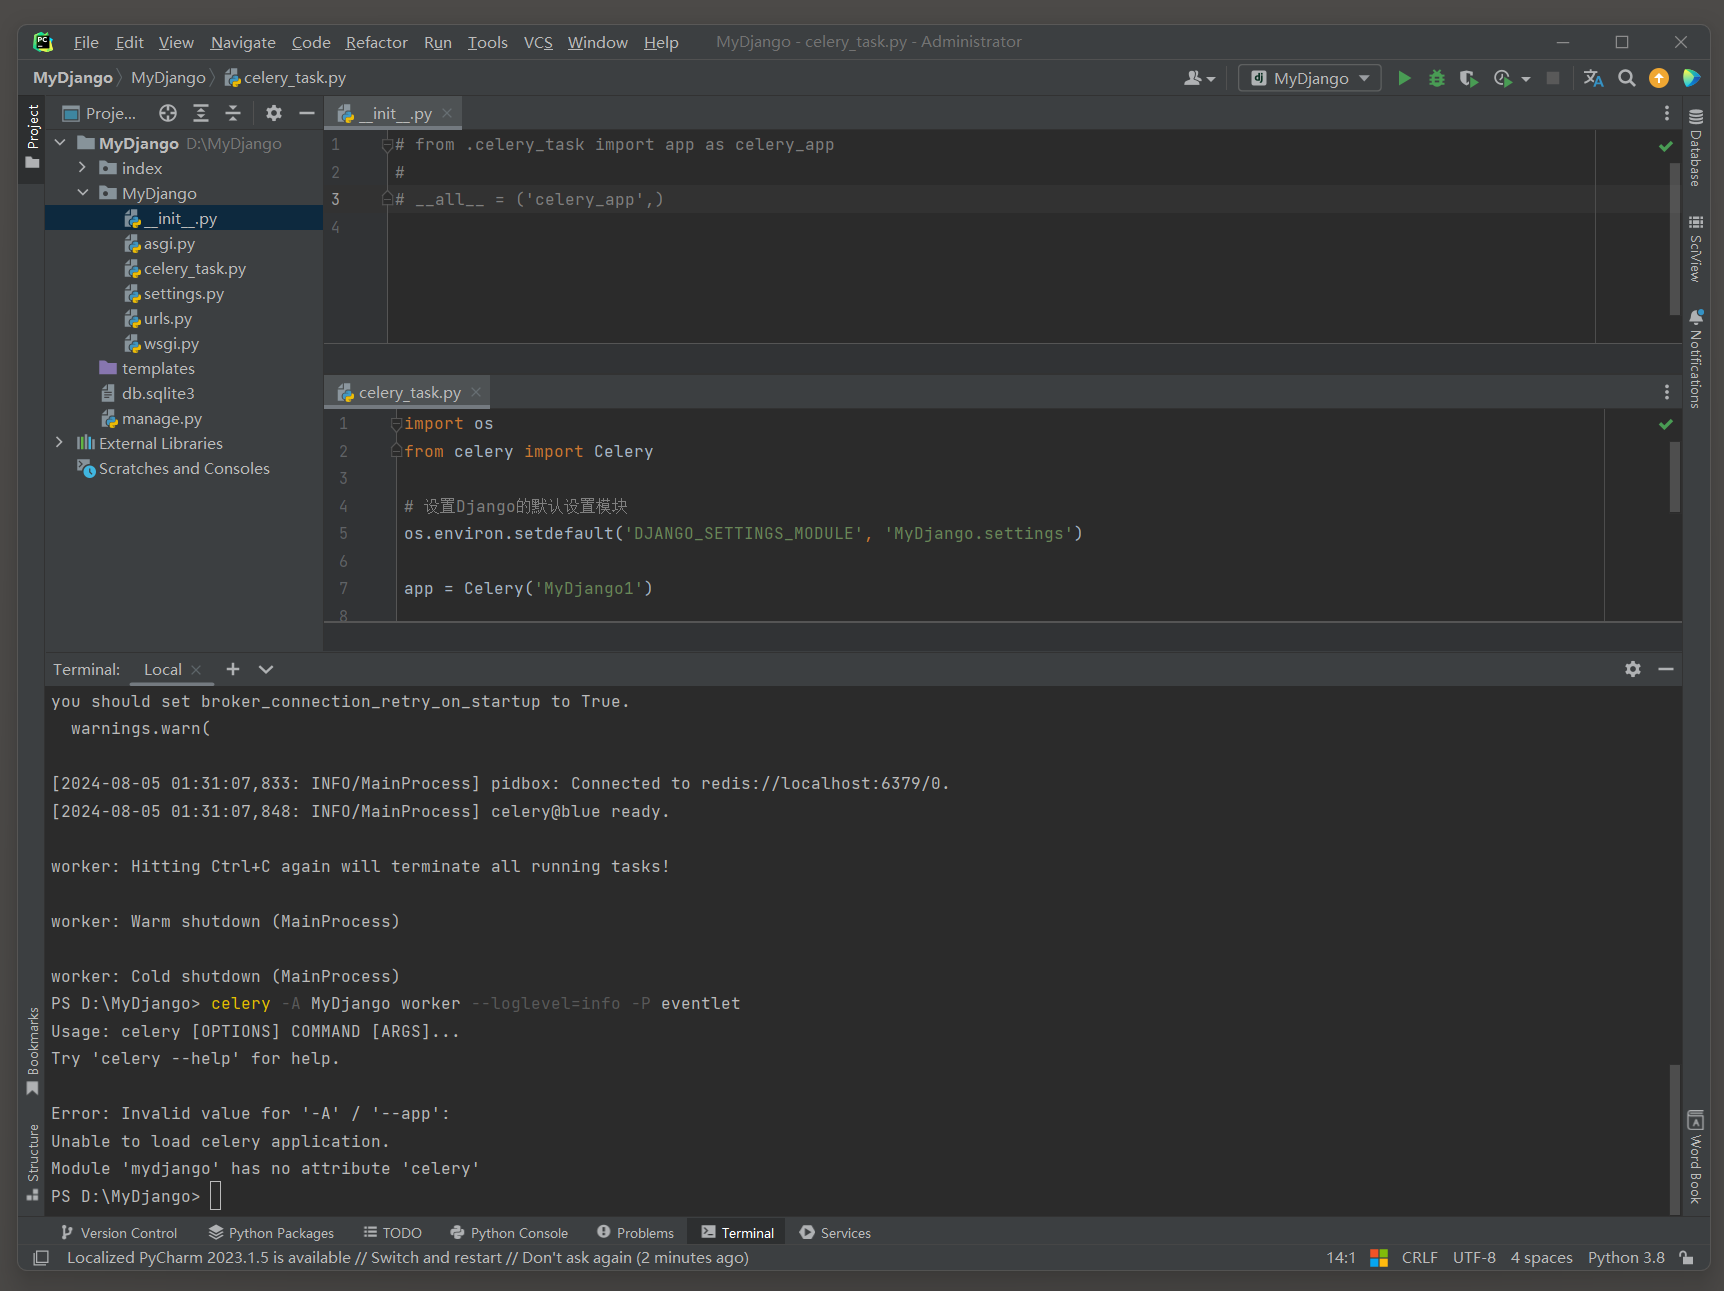The image size is (1724, 1291).
Task: Open the Services tool window
Action: point(835,1233)
